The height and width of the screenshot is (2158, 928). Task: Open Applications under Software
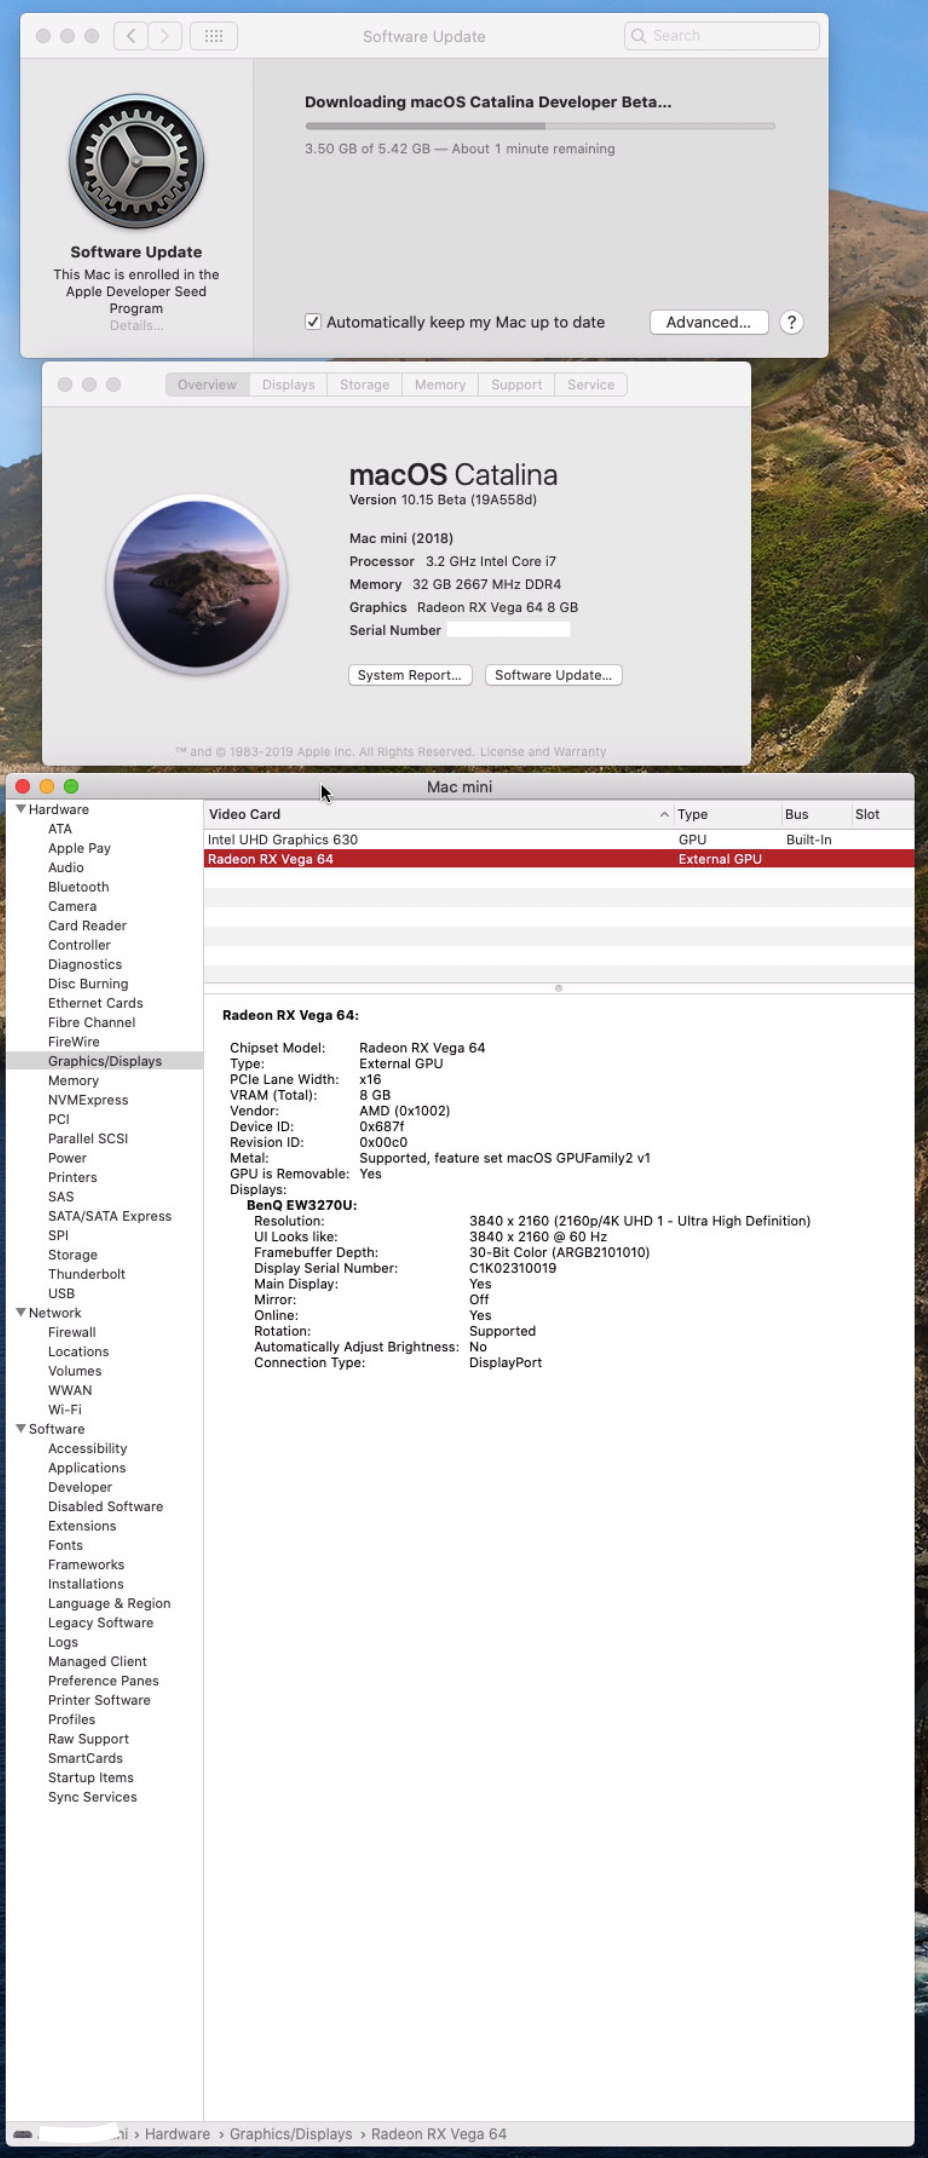coord(87,1468)
